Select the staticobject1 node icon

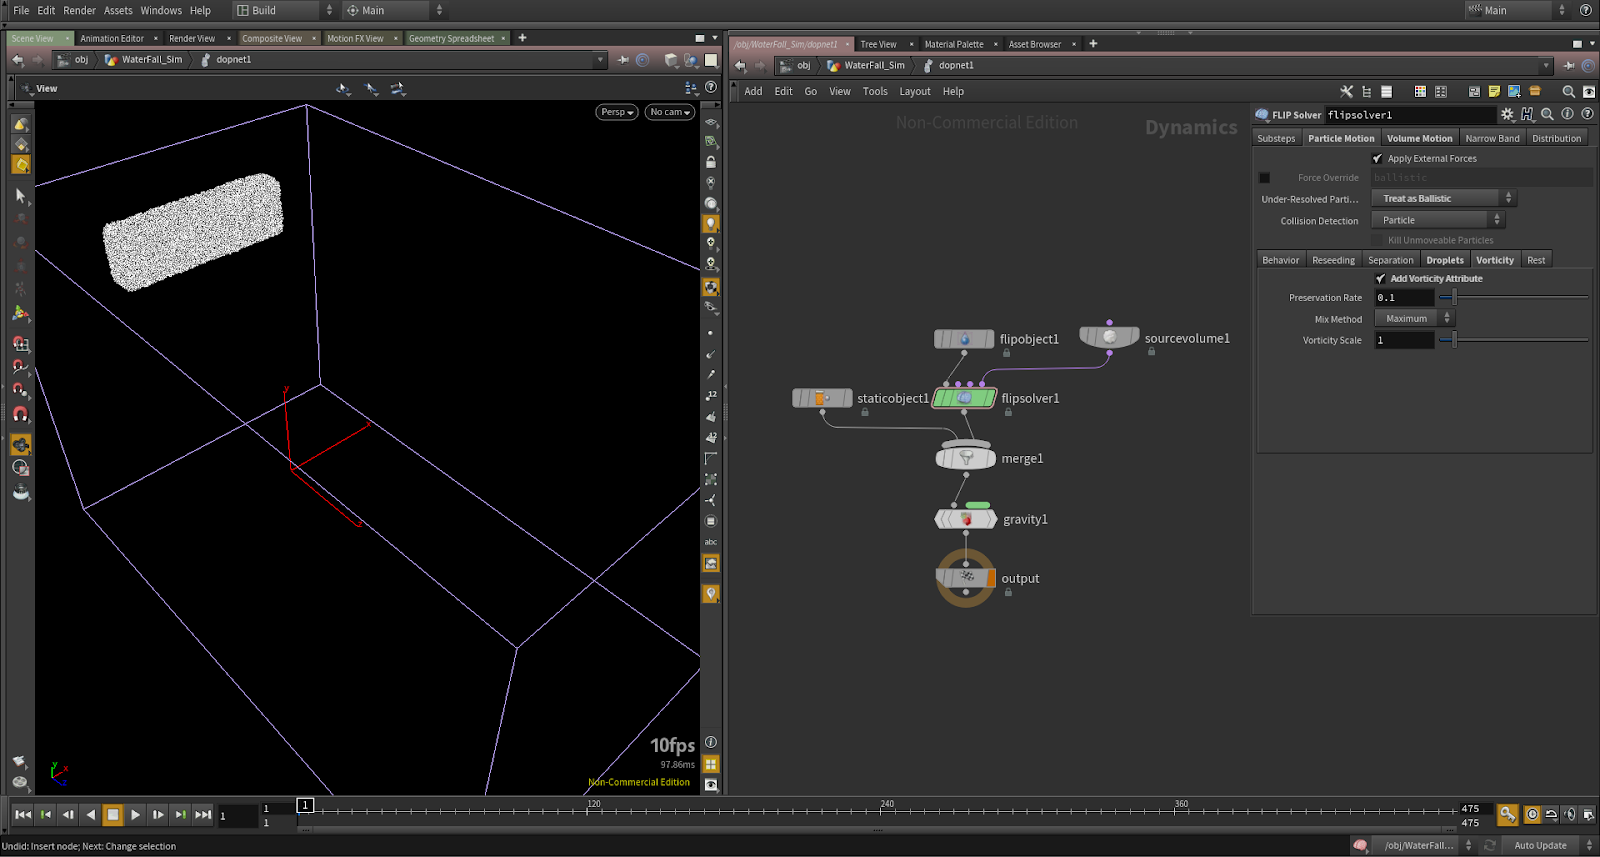[x=822, y=398]
